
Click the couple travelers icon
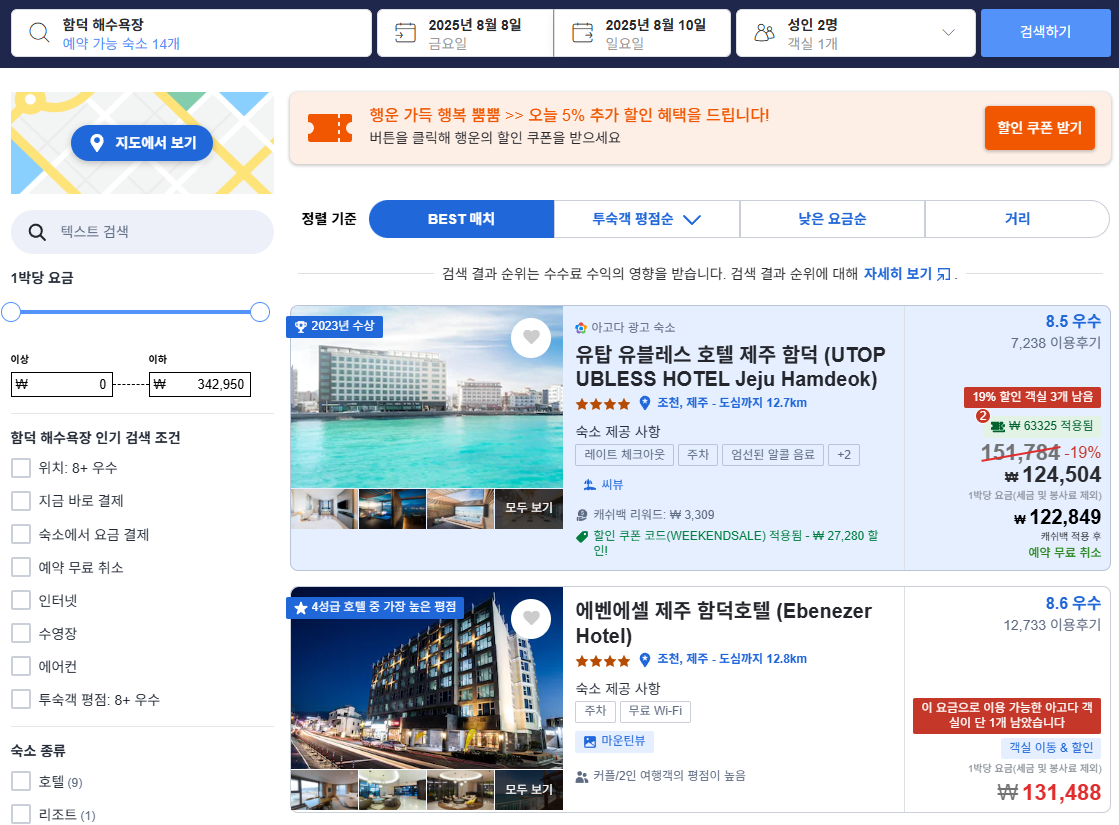coord(582,776)
